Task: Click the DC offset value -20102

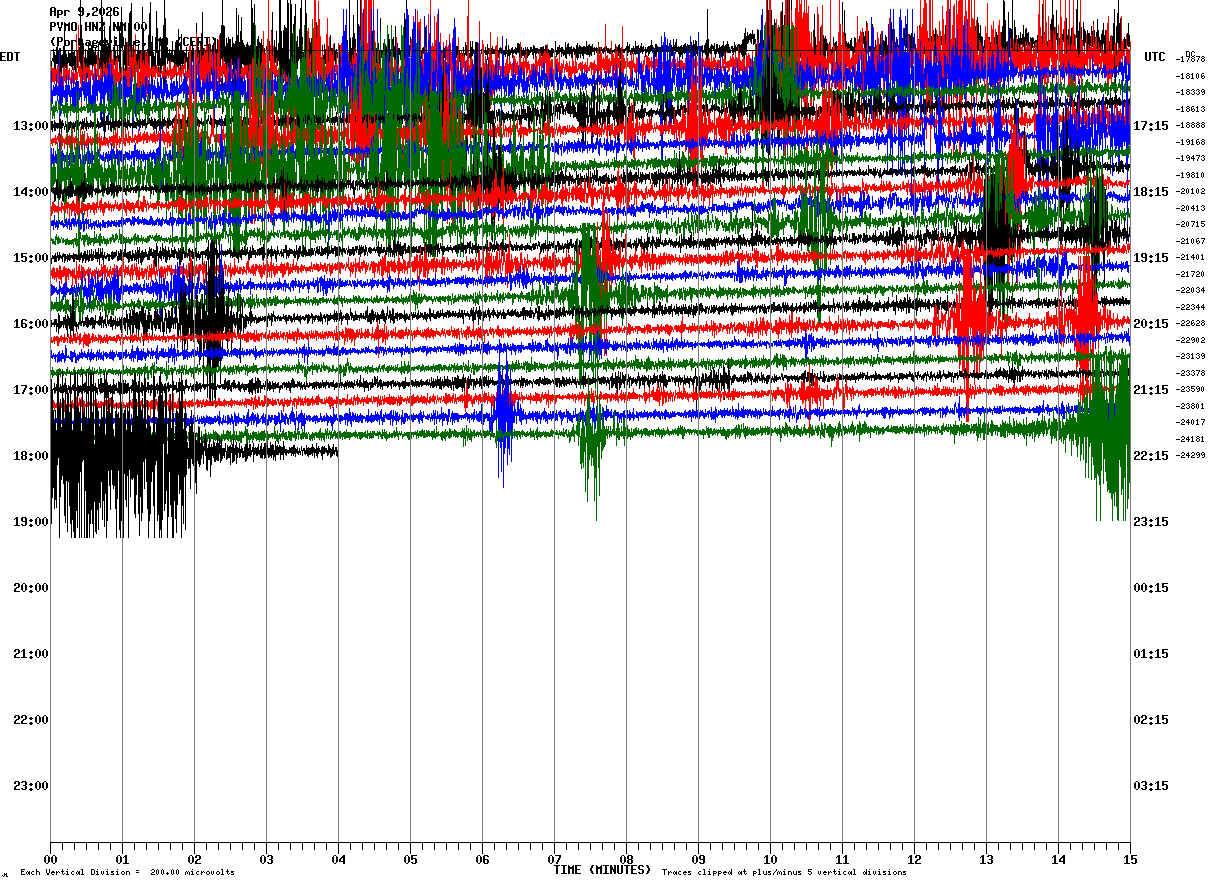Action: 1191,192
